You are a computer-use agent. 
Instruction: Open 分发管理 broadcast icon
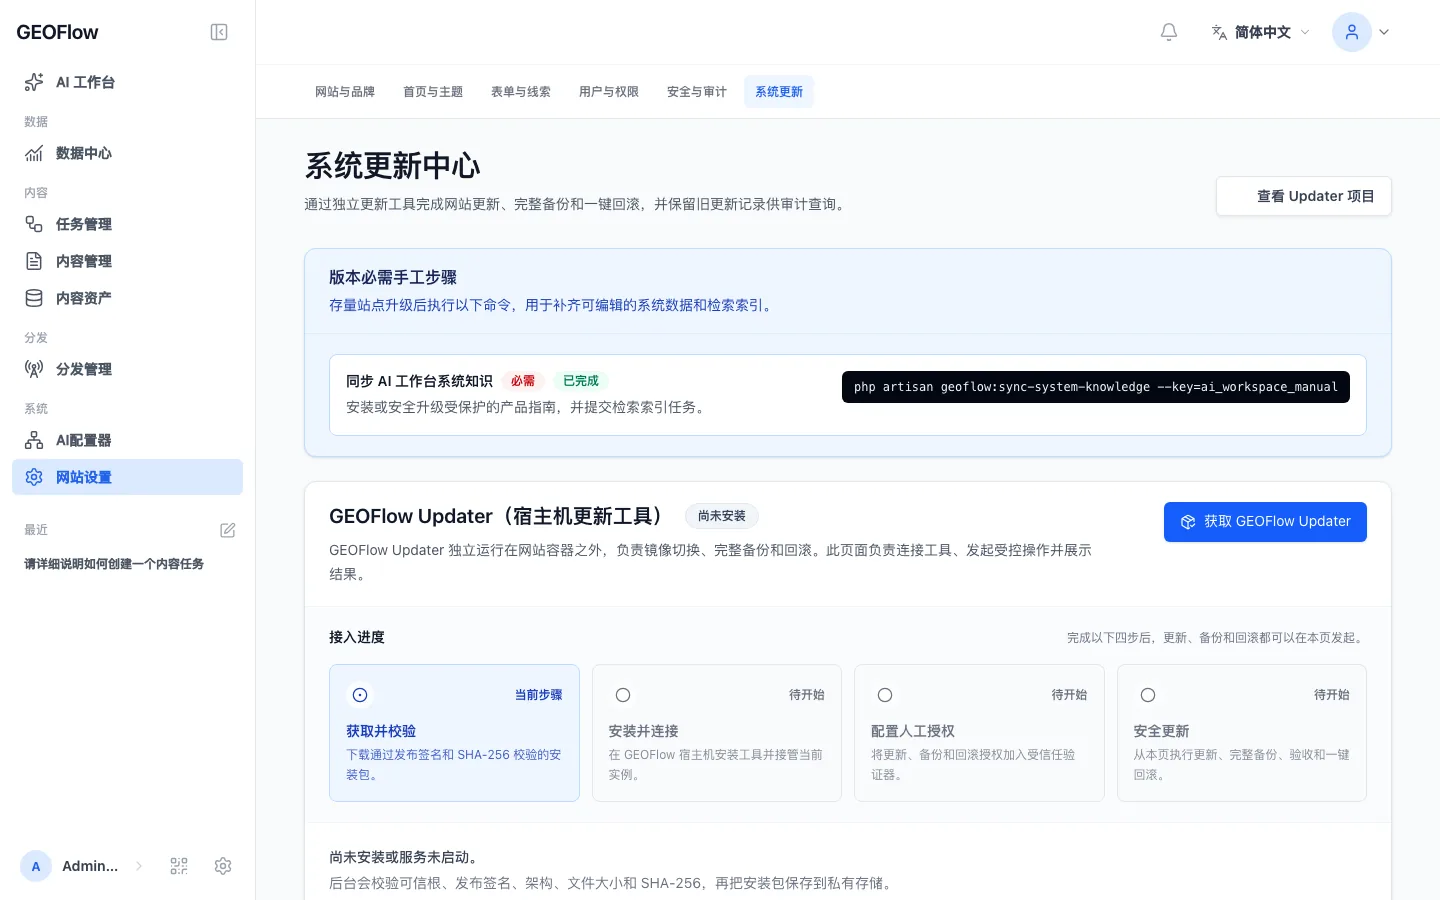click(34, 369)
